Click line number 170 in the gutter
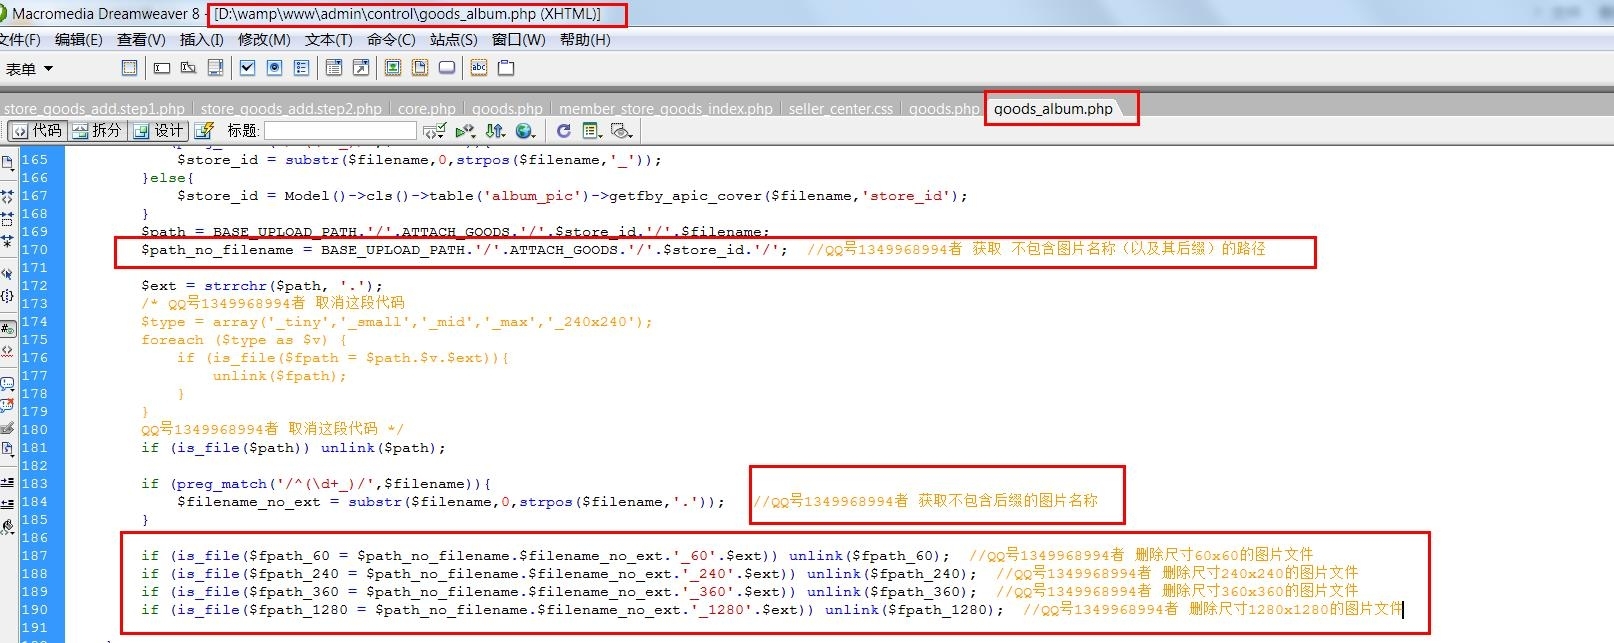The width and height of the screenshot is (1614, 643). click(34, 250)
